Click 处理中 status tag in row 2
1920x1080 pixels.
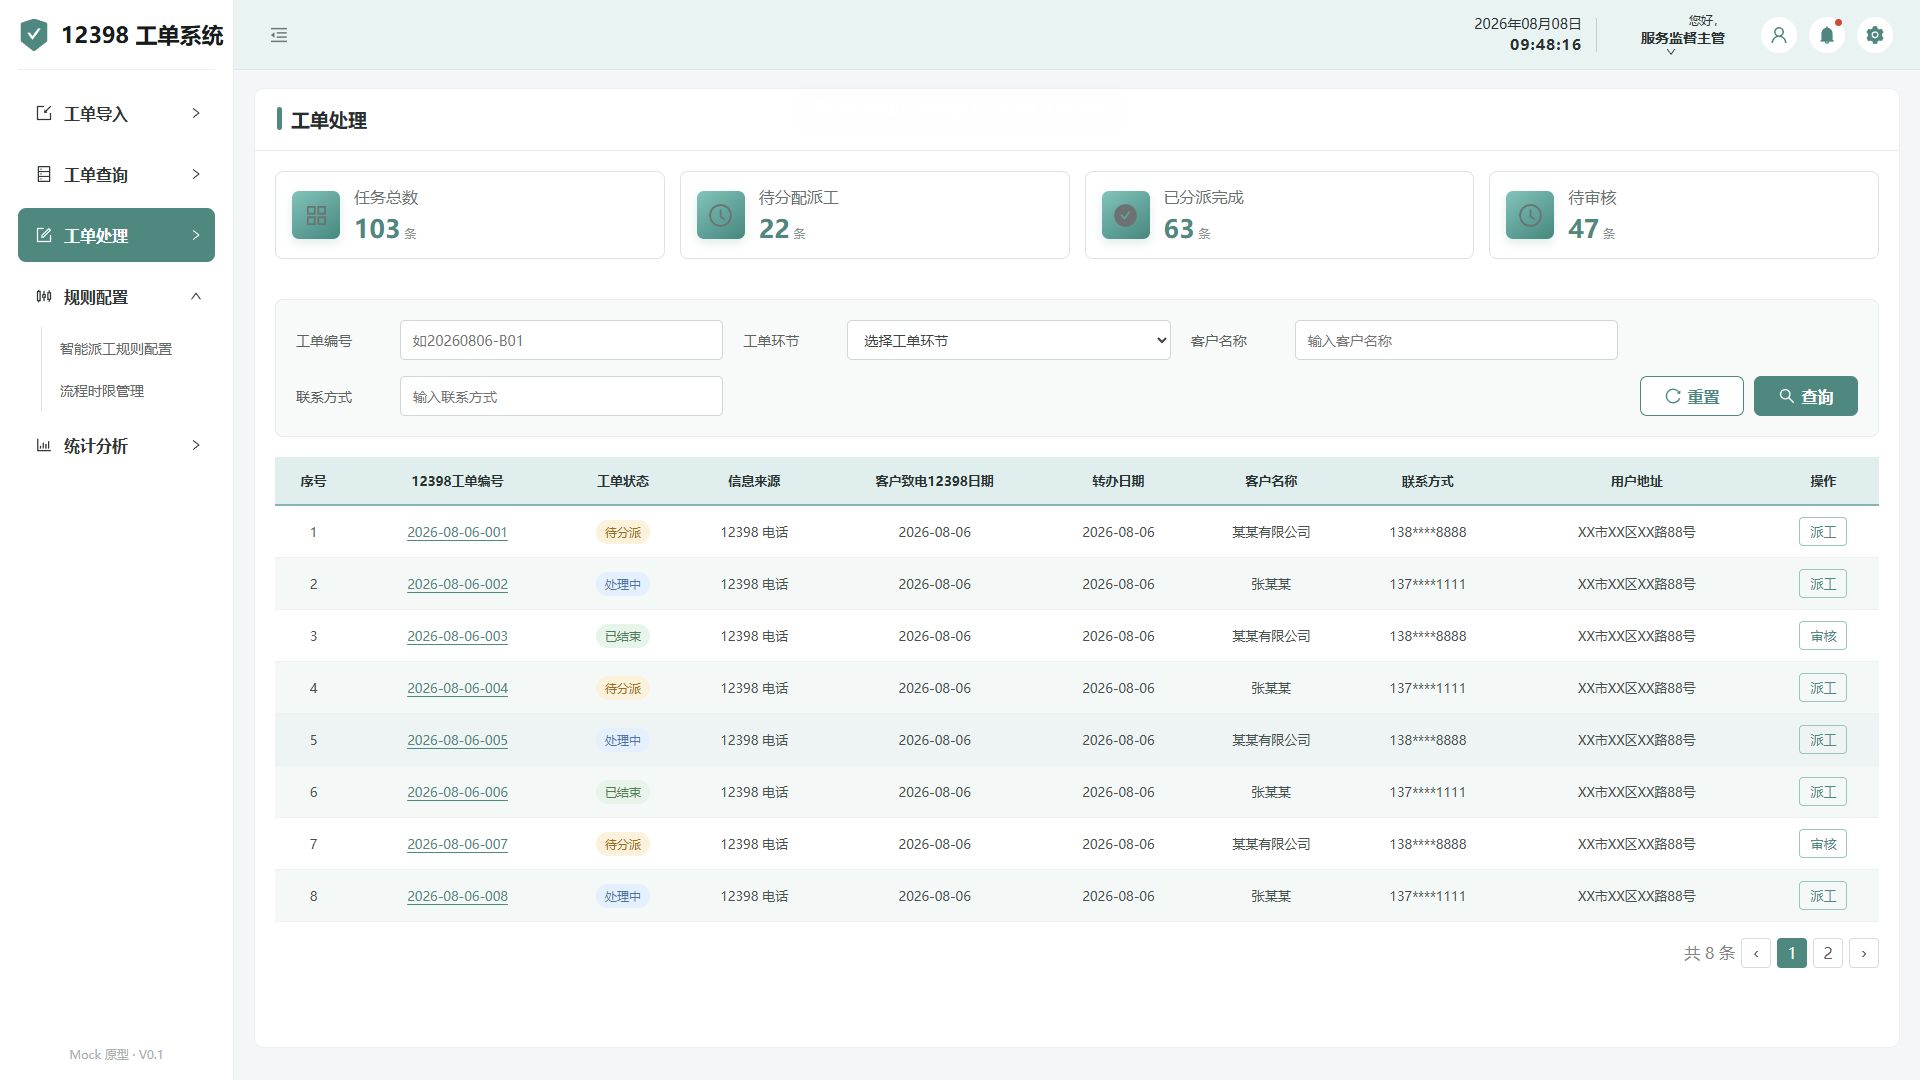tap(623, 584)
